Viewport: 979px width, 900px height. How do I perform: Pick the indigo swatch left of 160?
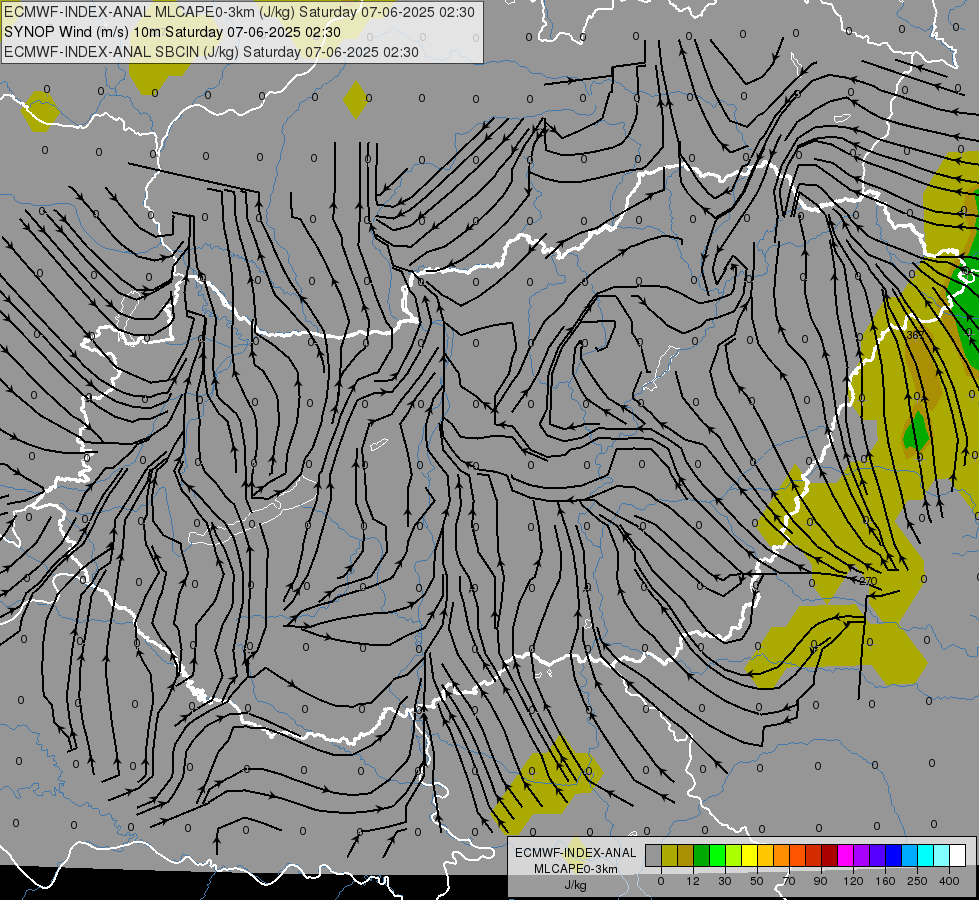tap(877, 855)
